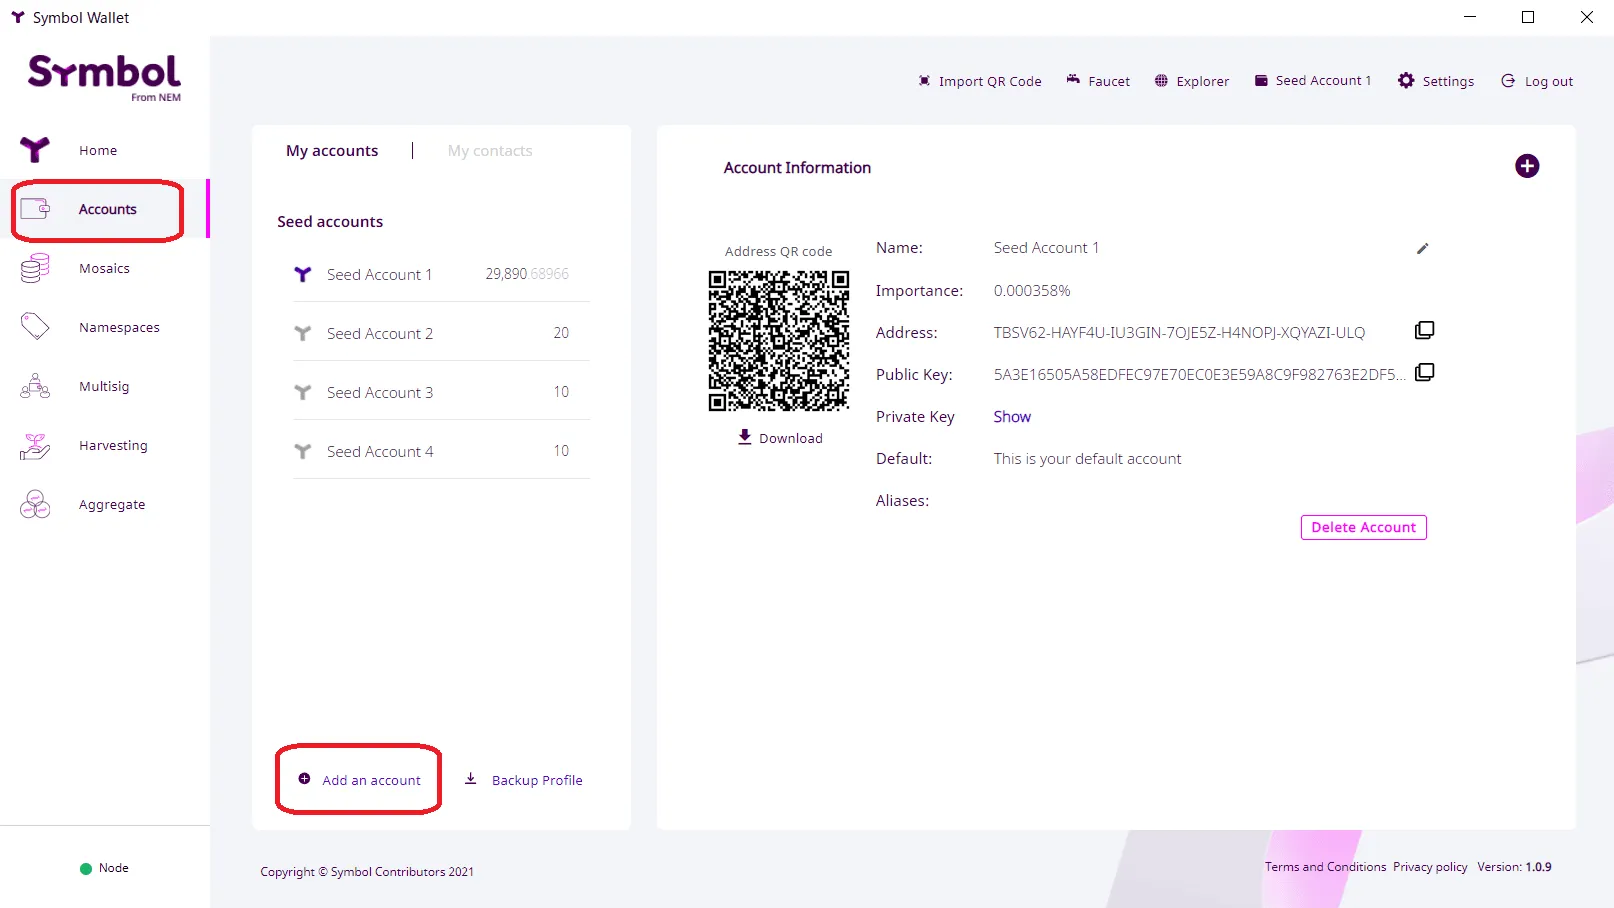Open the Settings gear menu
The height and width of the screenshot is (908, 1614).
[x=1435, y=81]
